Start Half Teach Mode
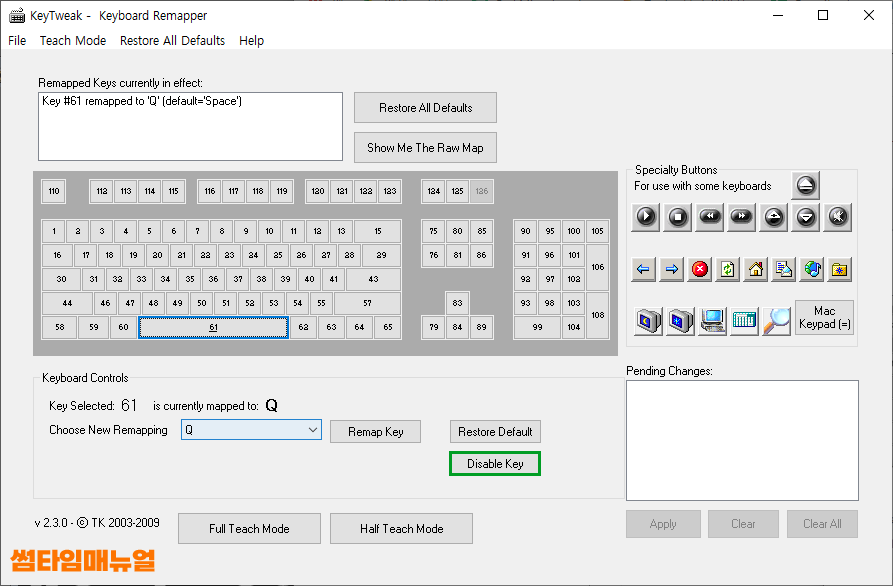Image resolution: width=893 pixels, height=586 pixels. (402, 528)
